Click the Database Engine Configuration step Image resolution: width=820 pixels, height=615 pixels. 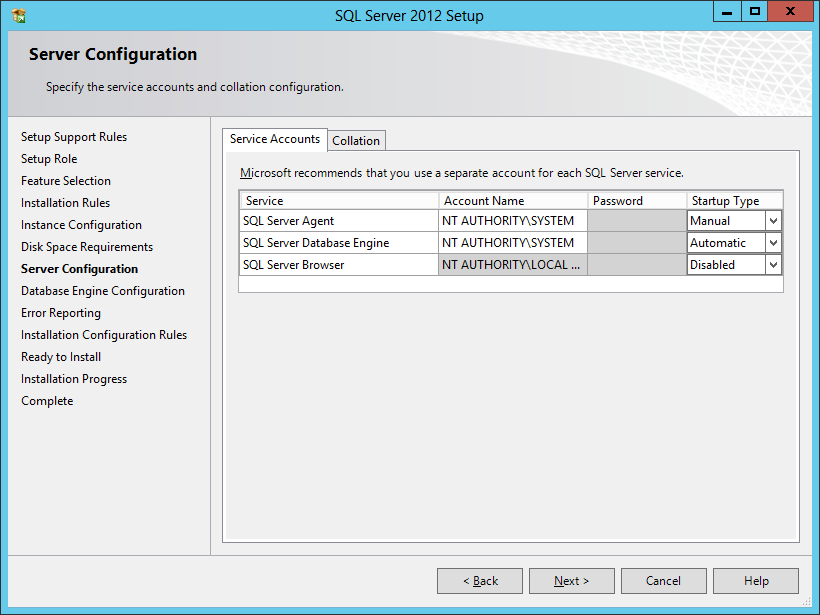103,291
